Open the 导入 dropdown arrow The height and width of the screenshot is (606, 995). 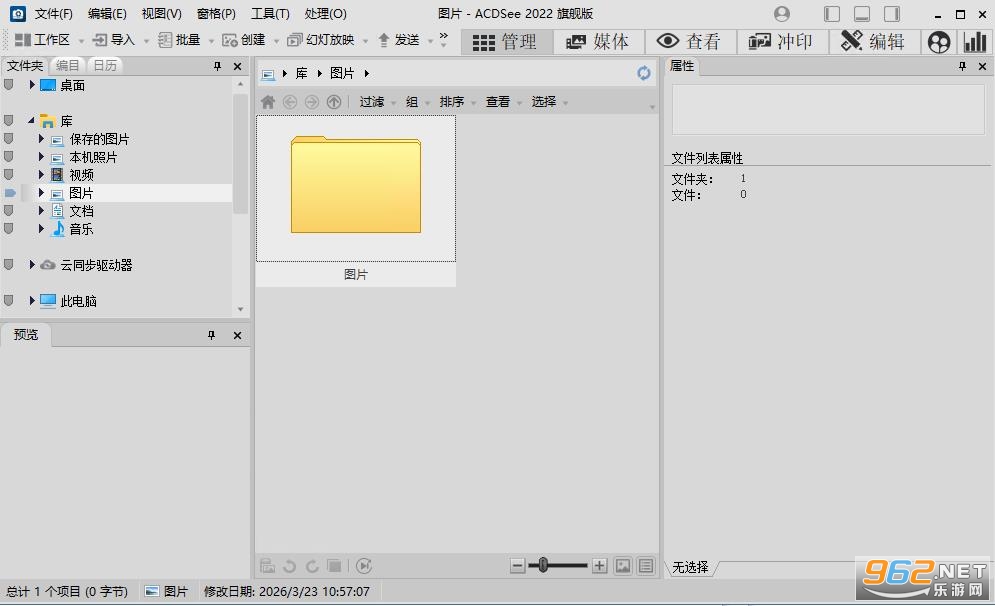coord(147,41)
